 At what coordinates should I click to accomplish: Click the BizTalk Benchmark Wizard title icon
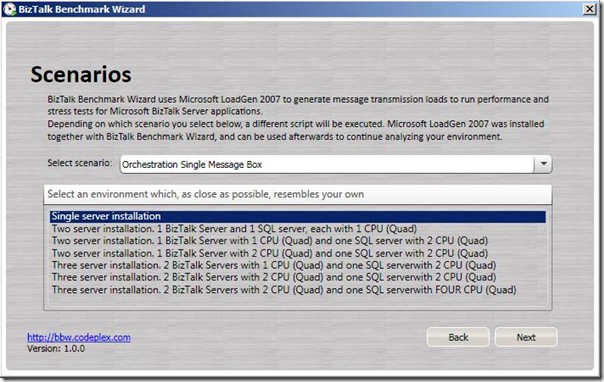pyautogui.click(x=9, y=9)
